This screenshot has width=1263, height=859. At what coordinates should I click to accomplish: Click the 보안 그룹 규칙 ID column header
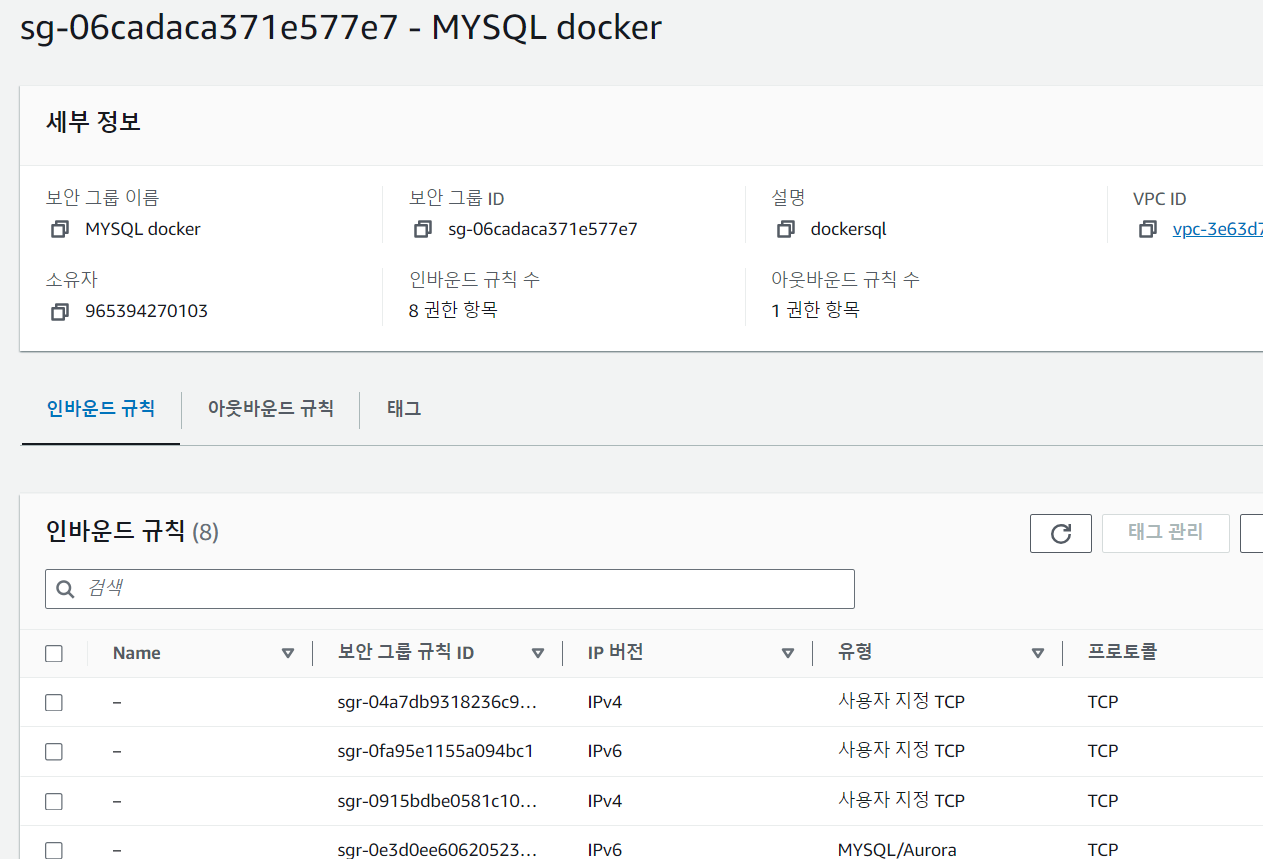point(406,653)
